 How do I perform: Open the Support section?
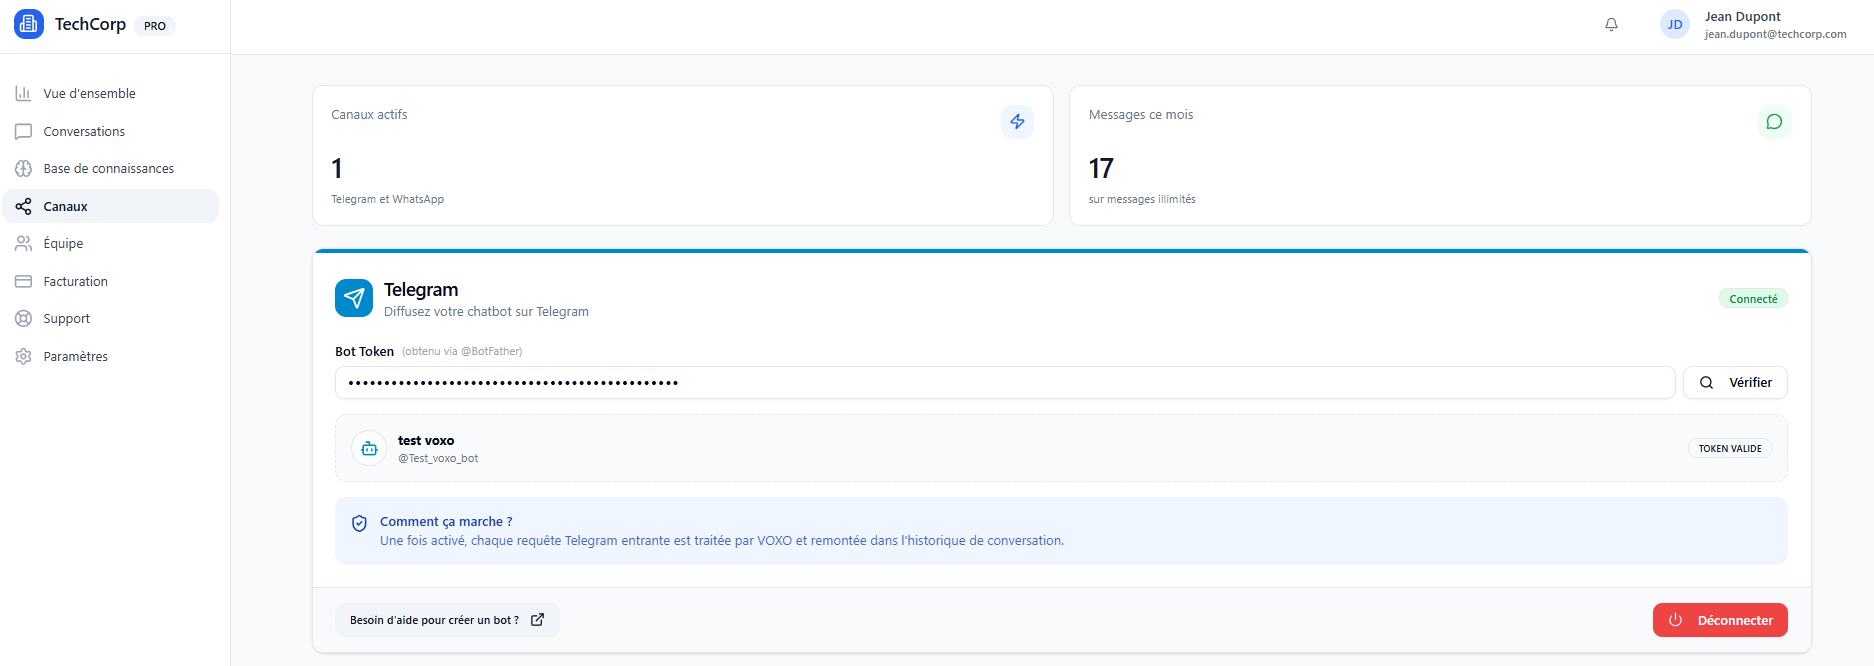111,319
